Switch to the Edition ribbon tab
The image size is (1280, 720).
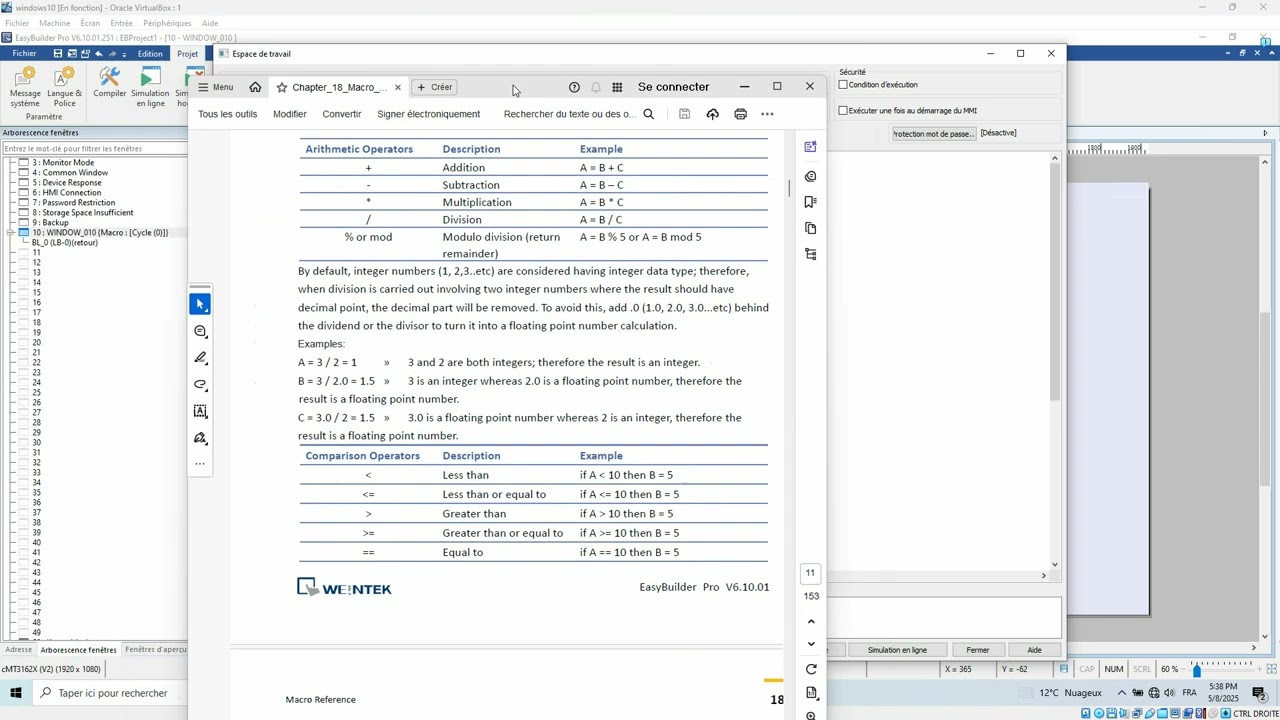click(150, 54)
